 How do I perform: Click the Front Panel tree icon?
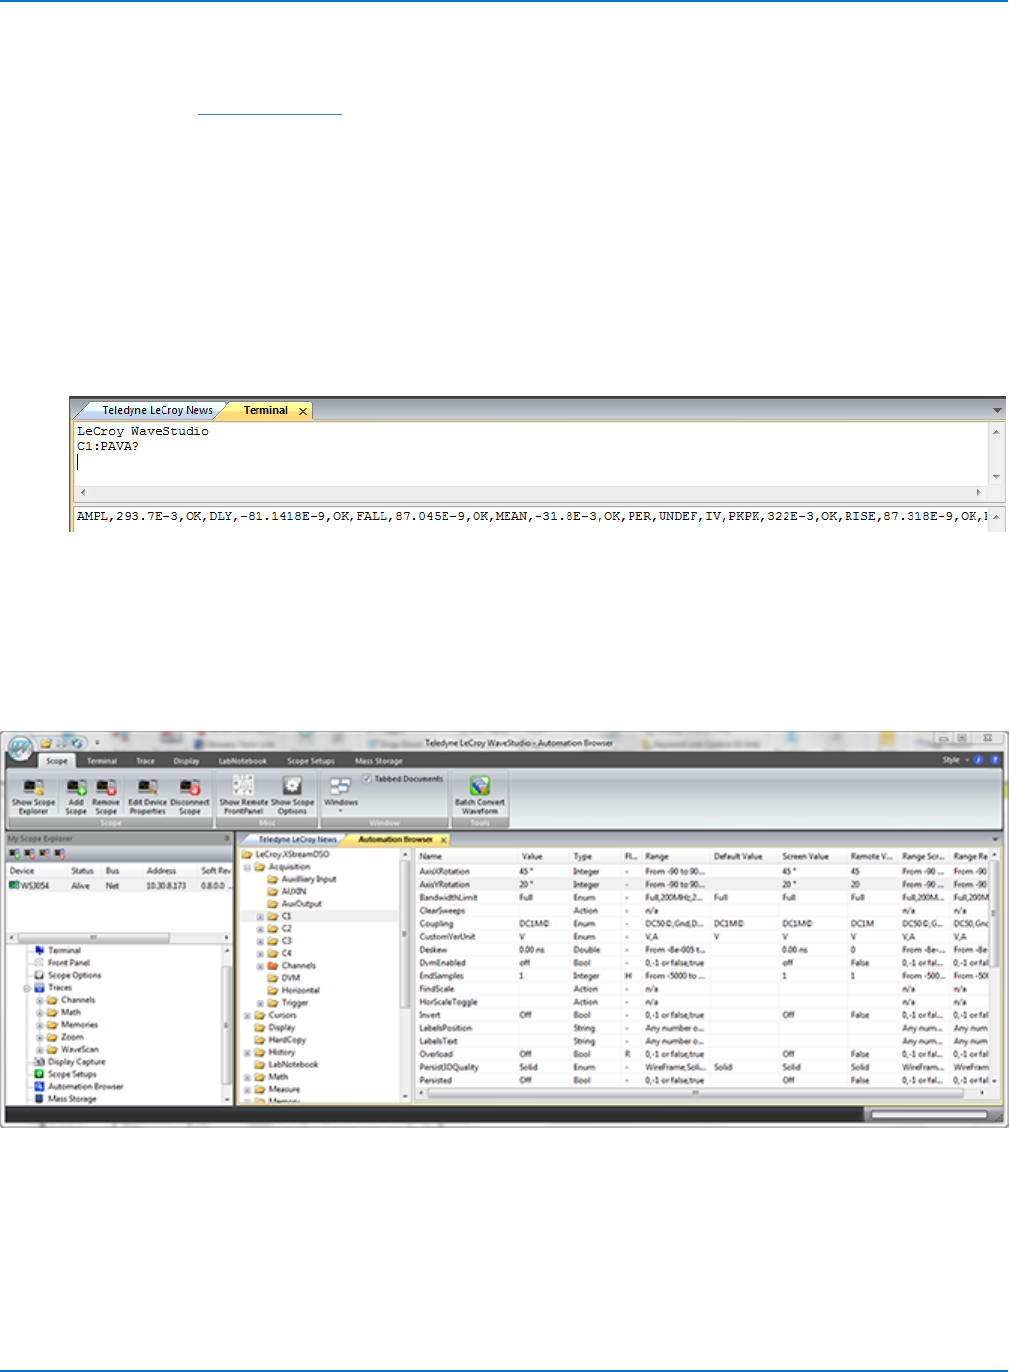pyautogui.click(x=39, y=962)
